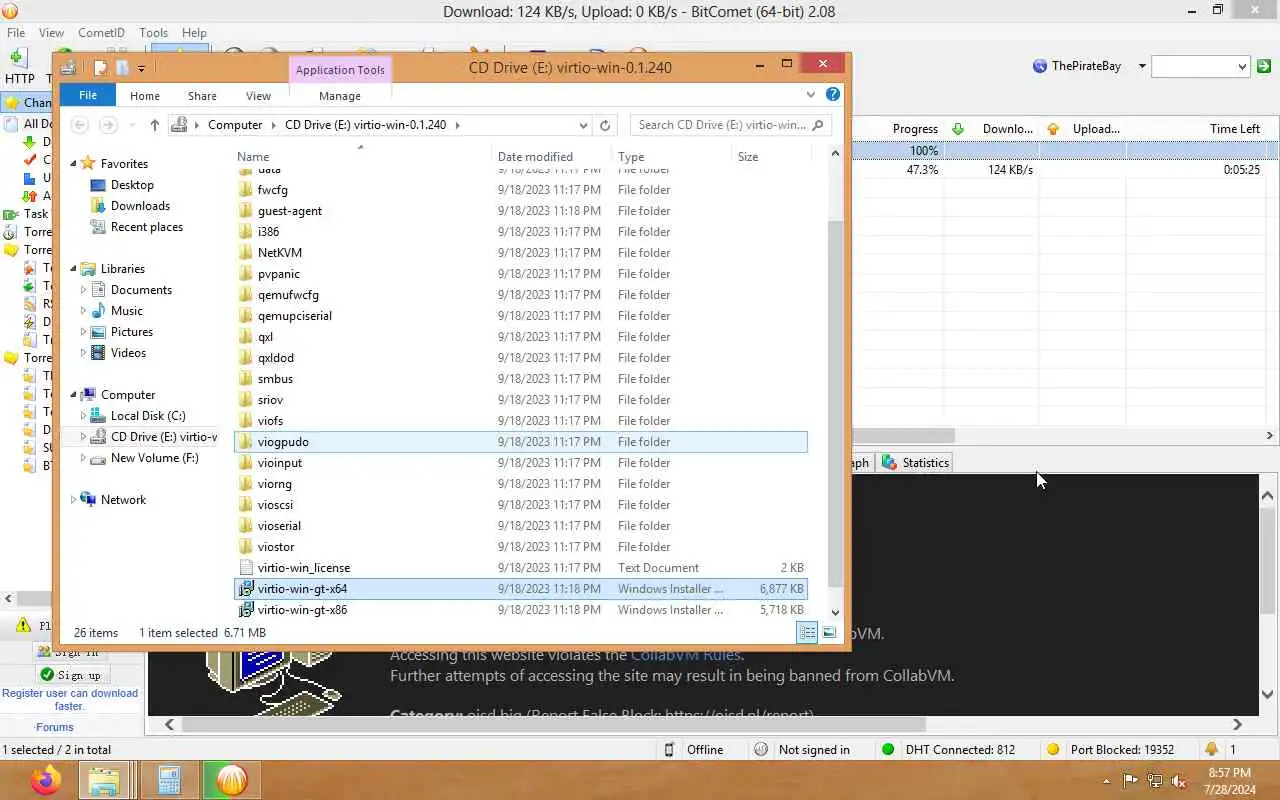Open the CollabVM Rules link
The height and width of the screenshot is (800, 1280).
point(685,655)
